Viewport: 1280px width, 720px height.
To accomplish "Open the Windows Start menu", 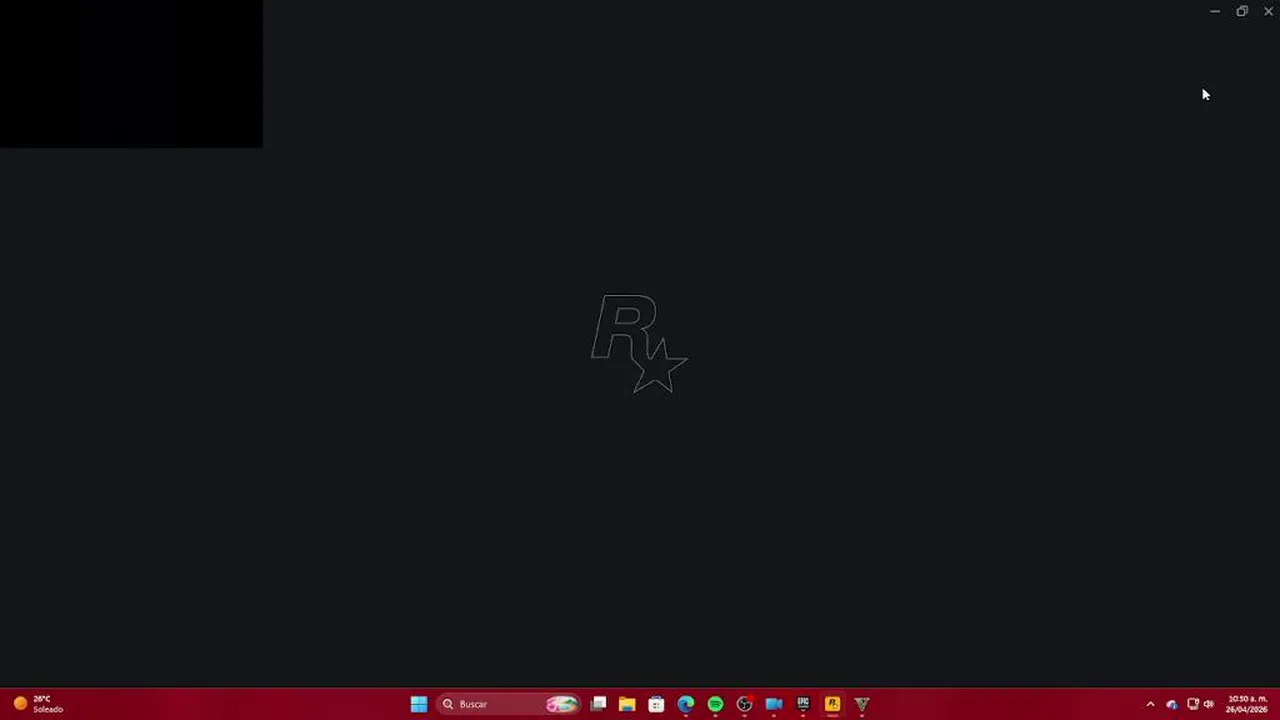I will click(x=419, y=704).
